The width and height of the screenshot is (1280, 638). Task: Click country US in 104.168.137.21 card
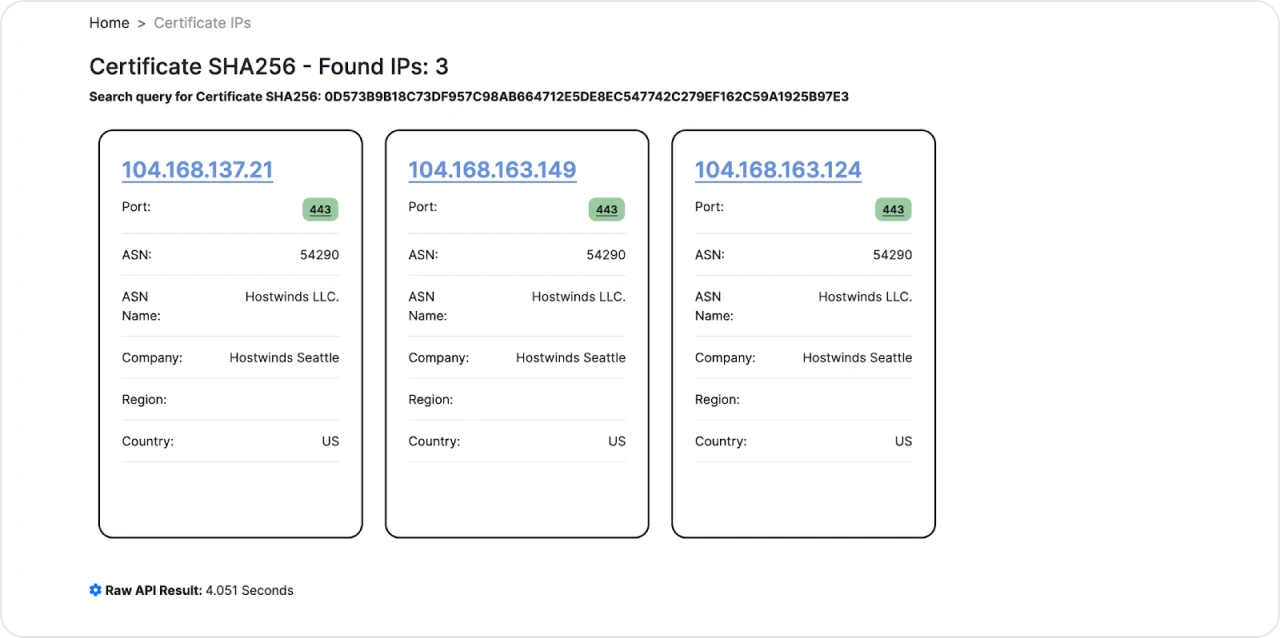pyautogui.click(x=330, y=441)
